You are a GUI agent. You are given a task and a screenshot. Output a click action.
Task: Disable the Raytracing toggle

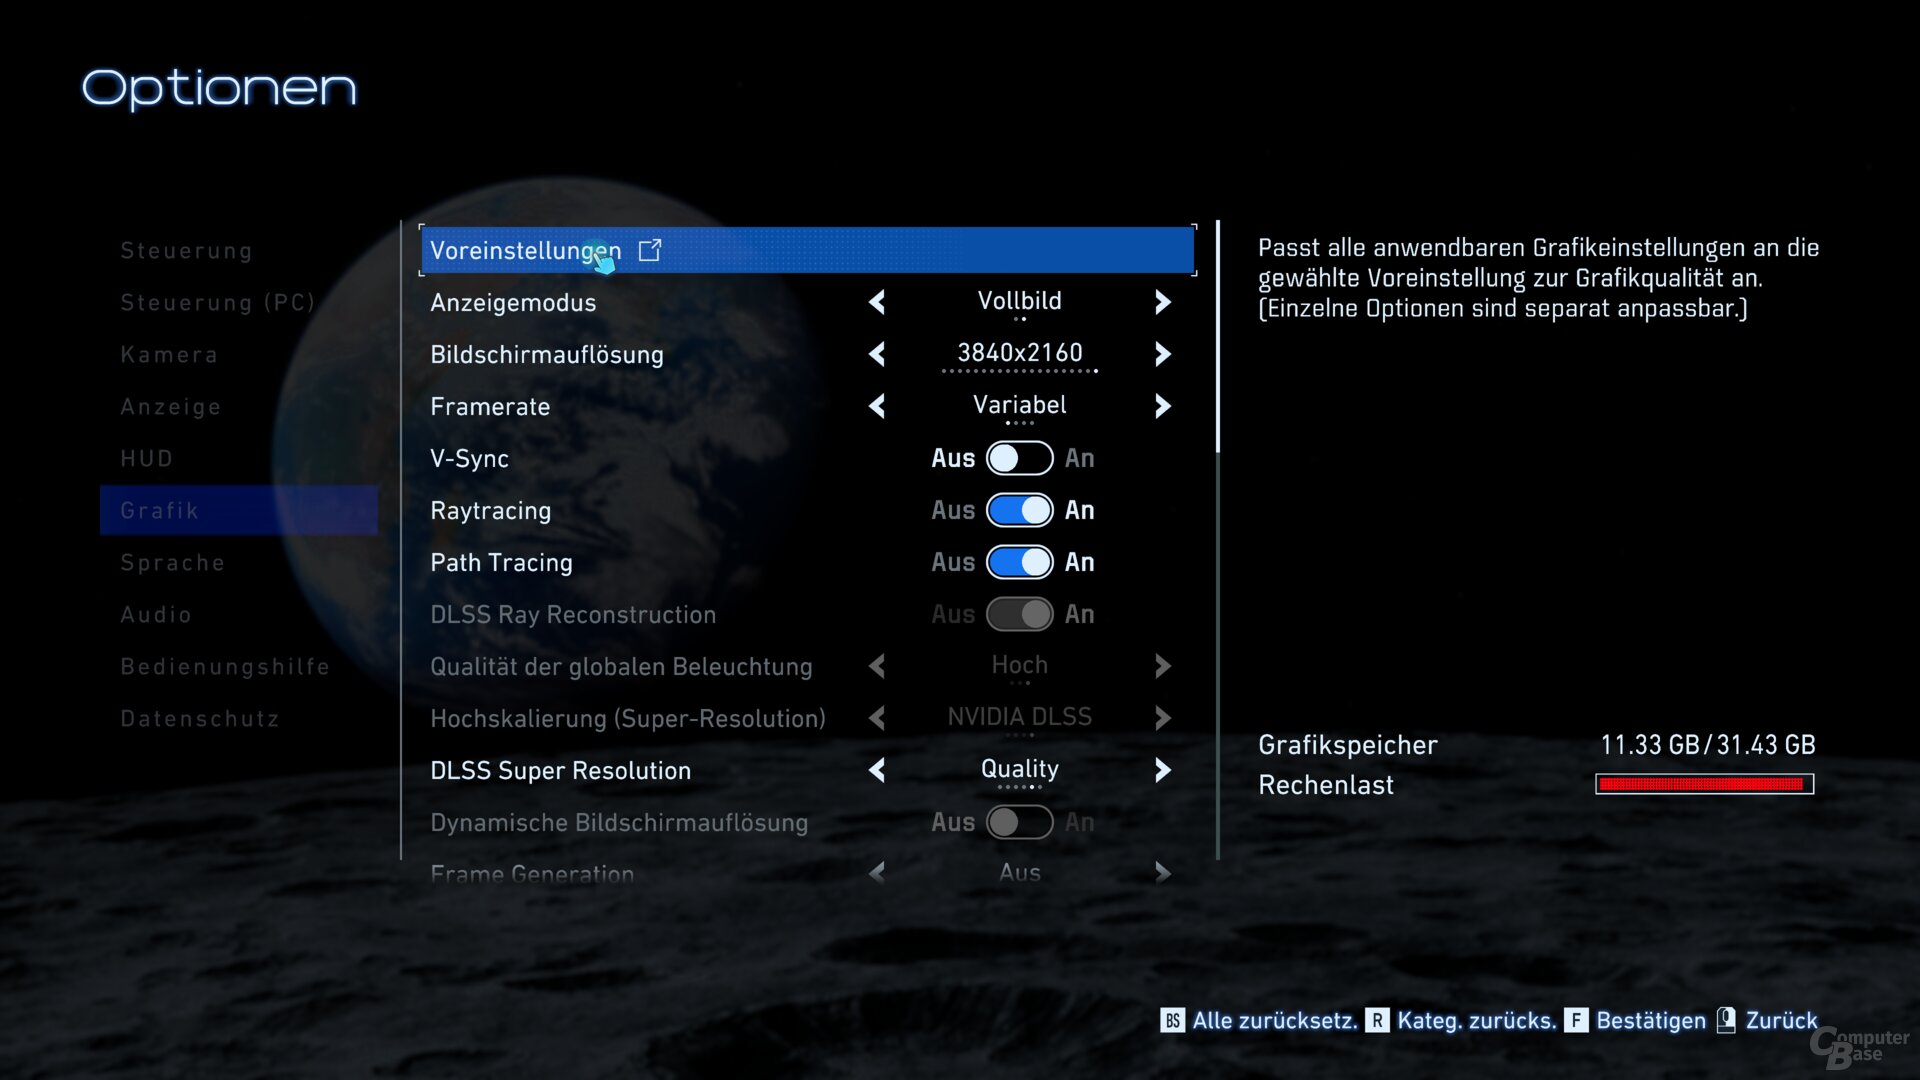1019,510
